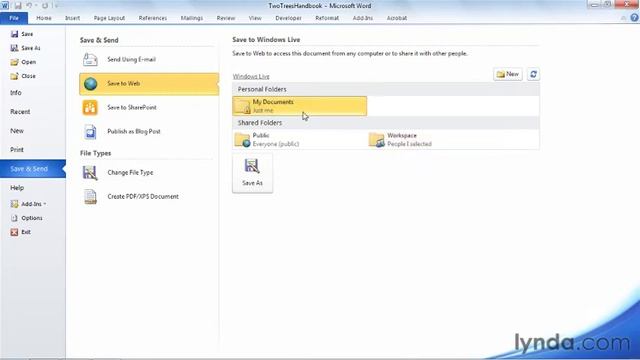Click the Undo icon in the quick access toolbar
Screen dimensions: 640x360
(x=29, y=6)
